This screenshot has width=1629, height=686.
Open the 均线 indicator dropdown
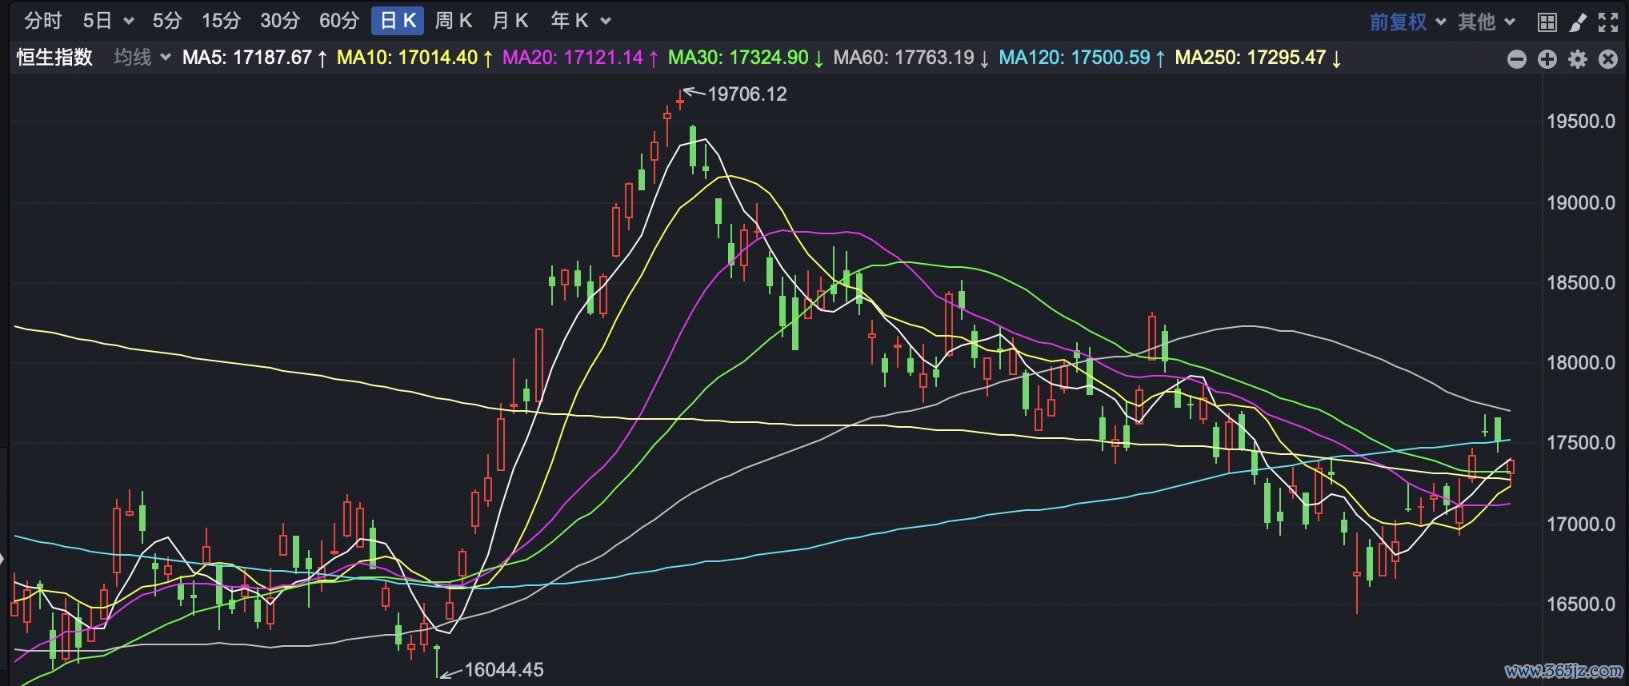click(142, 57)
